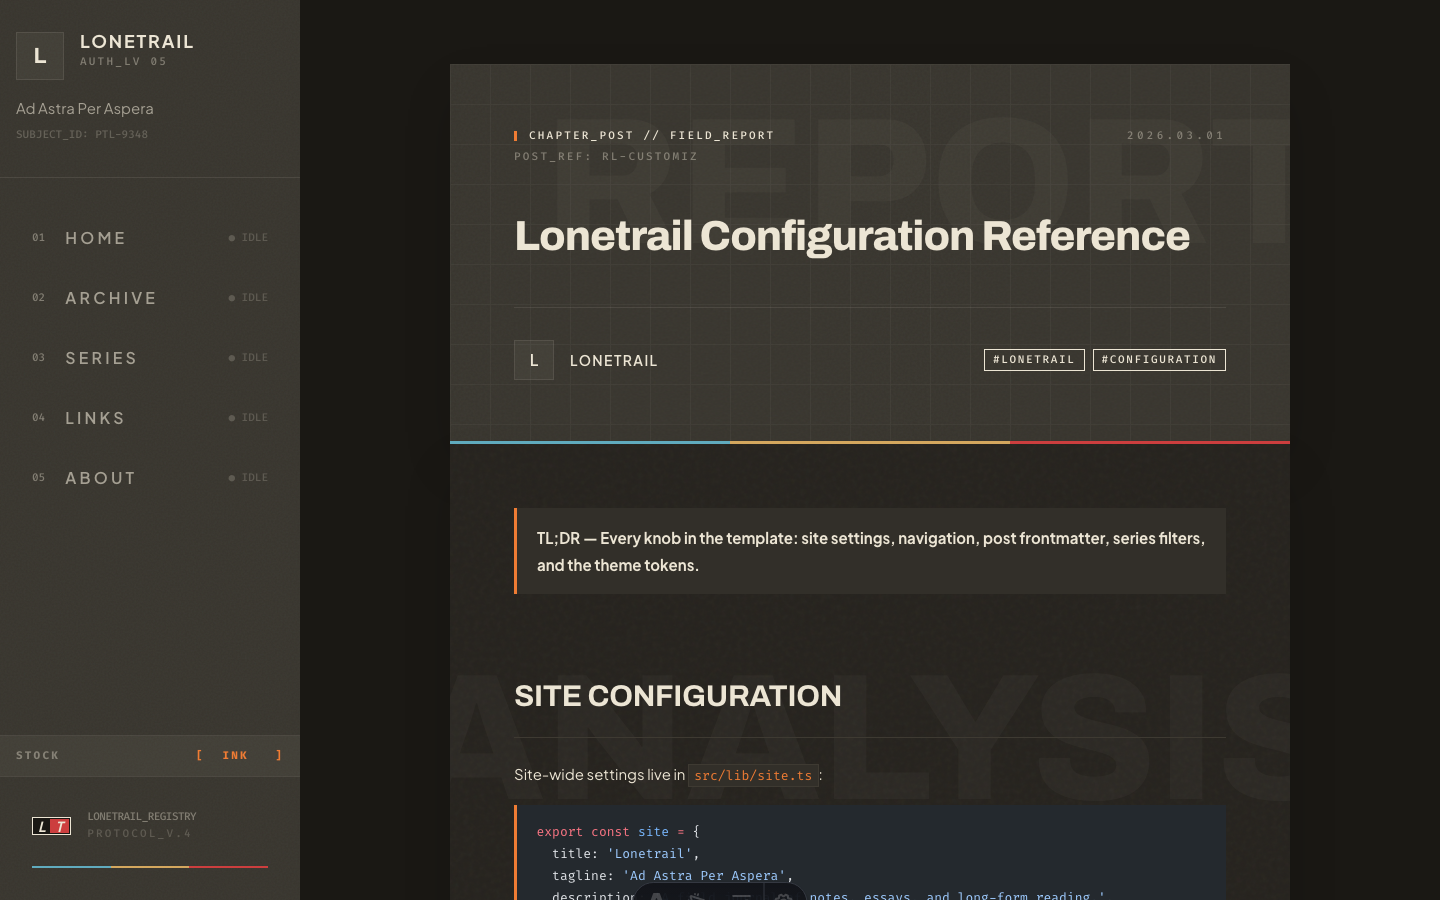The image size is (1440, 900).
Task: Click the IDLE status beside Series
Action: 248,358
